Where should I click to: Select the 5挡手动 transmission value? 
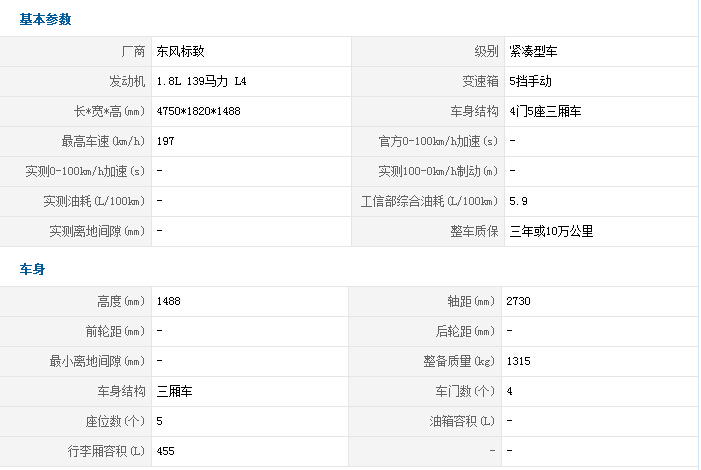(530, 81)
